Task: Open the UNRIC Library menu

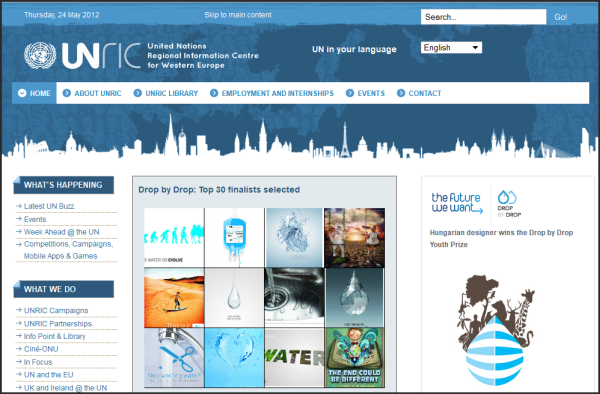Action: 171,93
